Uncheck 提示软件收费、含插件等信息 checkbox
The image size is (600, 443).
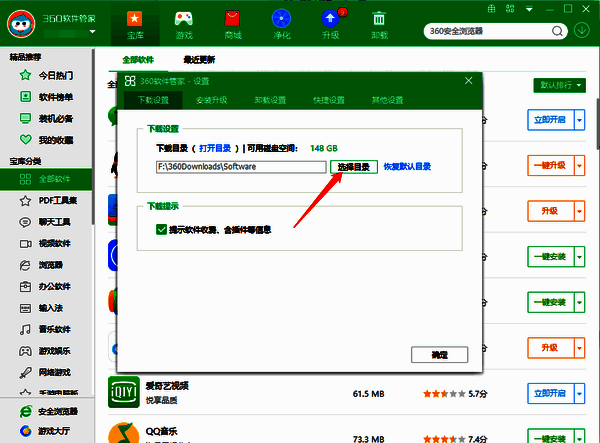pyautogui.click(x=161, y=230)
